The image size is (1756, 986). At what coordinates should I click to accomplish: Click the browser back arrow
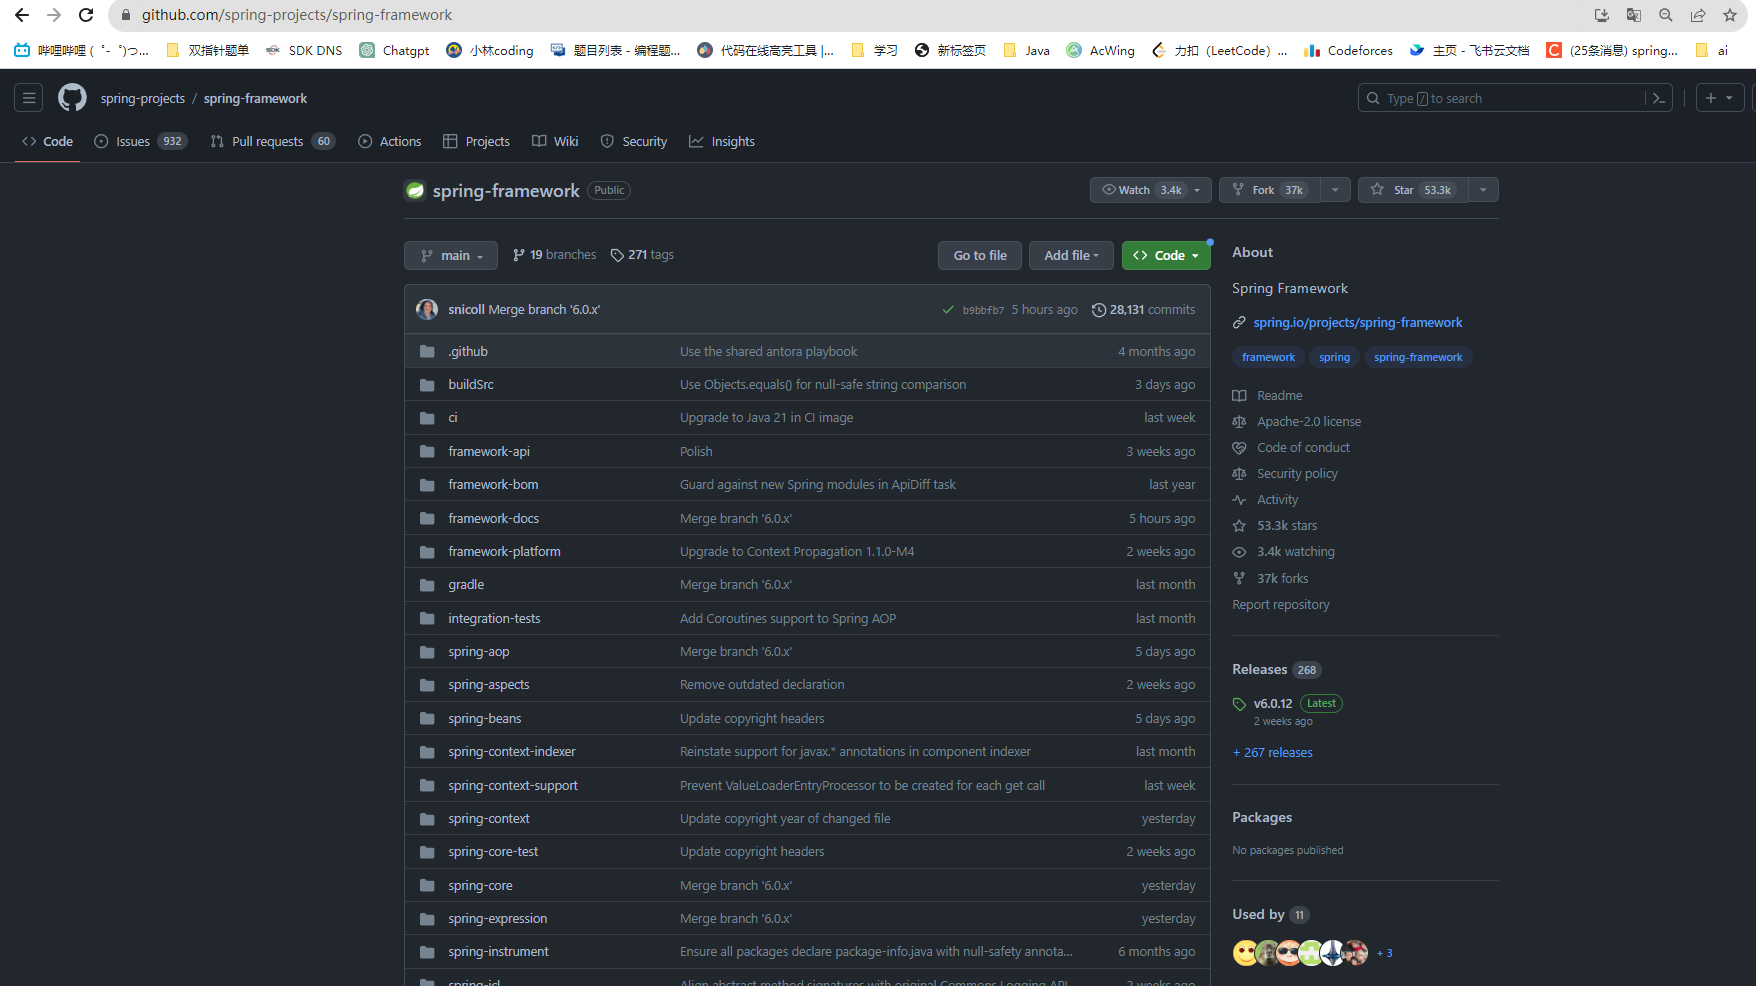coord(22,15)
